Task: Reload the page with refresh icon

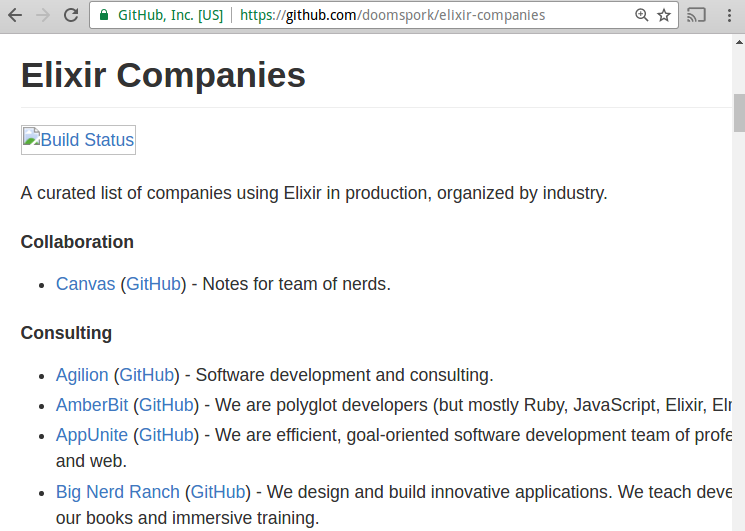Action: pyautogui.click(x=71, y=15)
